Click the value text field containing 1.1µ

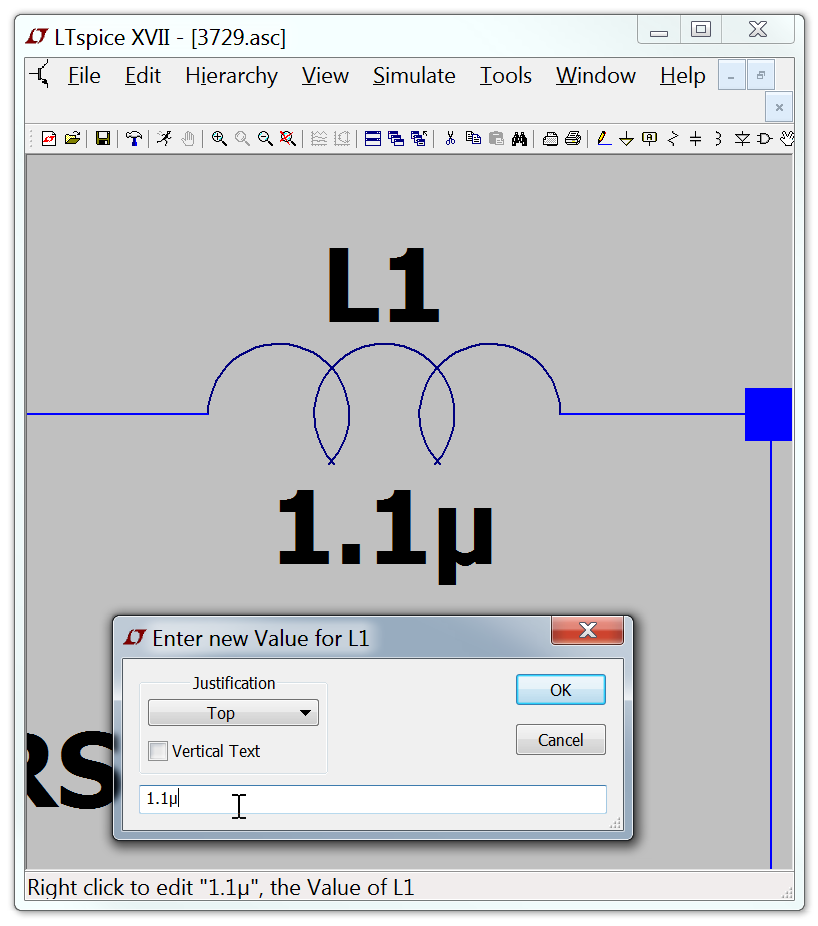point(372,799)
